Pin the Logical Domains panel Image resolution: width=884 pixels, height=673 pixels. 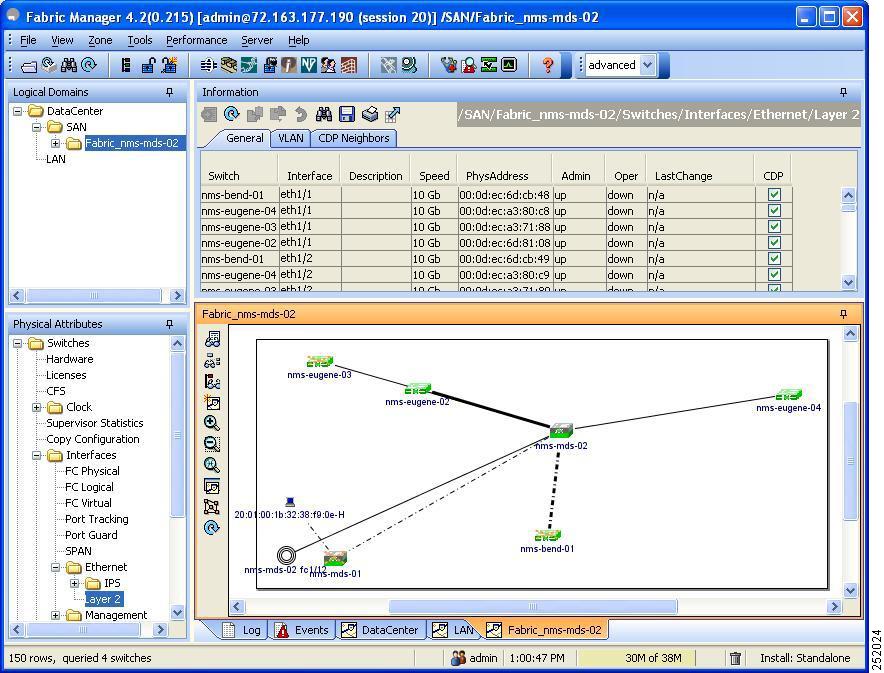point(169,92)
